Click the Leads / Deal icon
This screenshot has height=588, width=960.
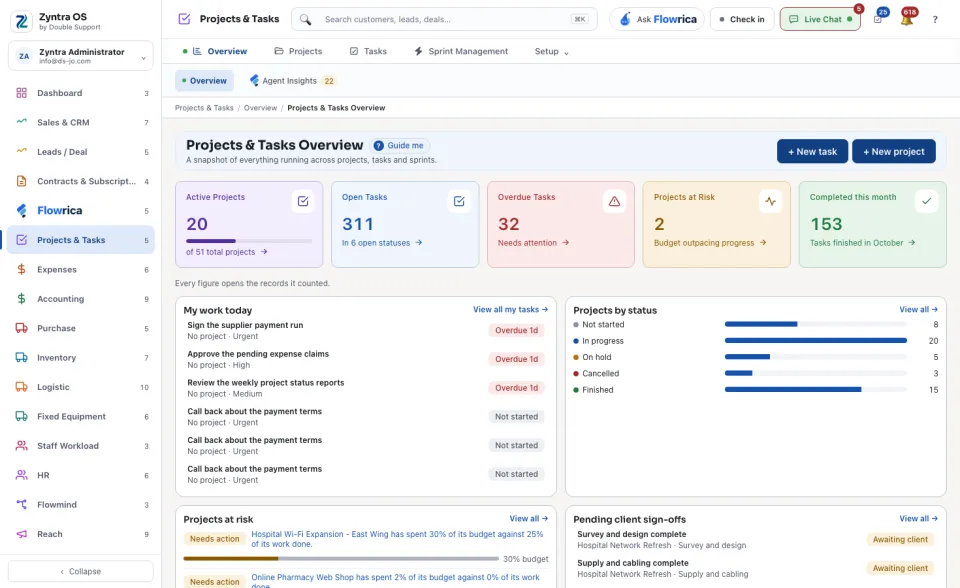pos(21,152)
